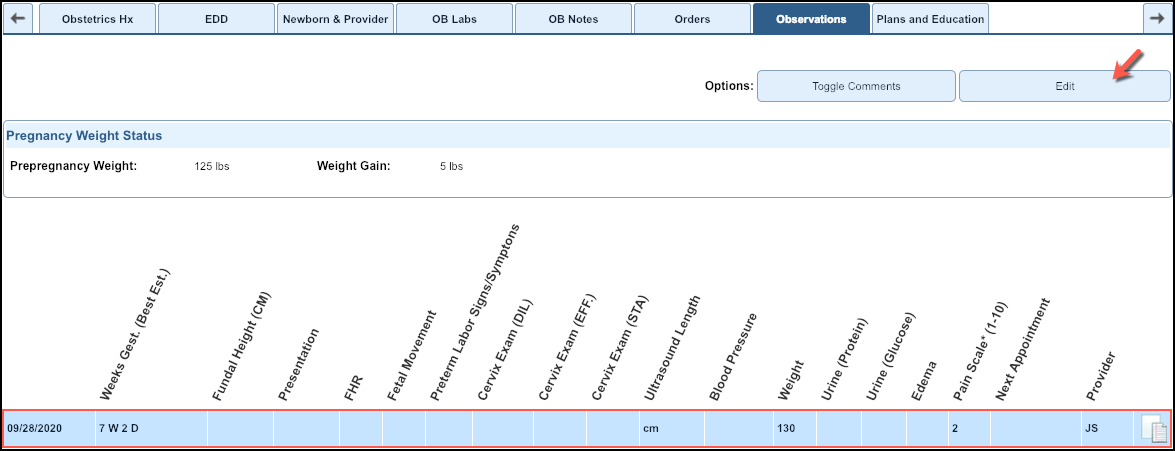Image resolution: width=1175 pixels, height=451 pixels.
Task: Select the OB Labs tab
Action: coord(454,19)
